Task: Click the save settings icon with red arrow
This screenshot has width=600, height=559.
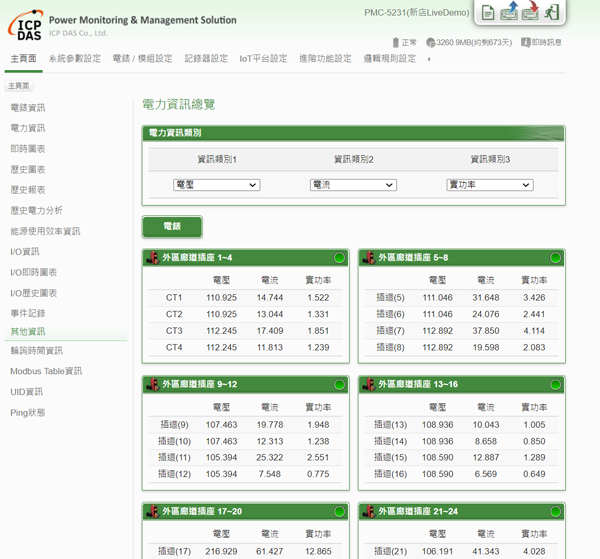Action: click(530, 11)
